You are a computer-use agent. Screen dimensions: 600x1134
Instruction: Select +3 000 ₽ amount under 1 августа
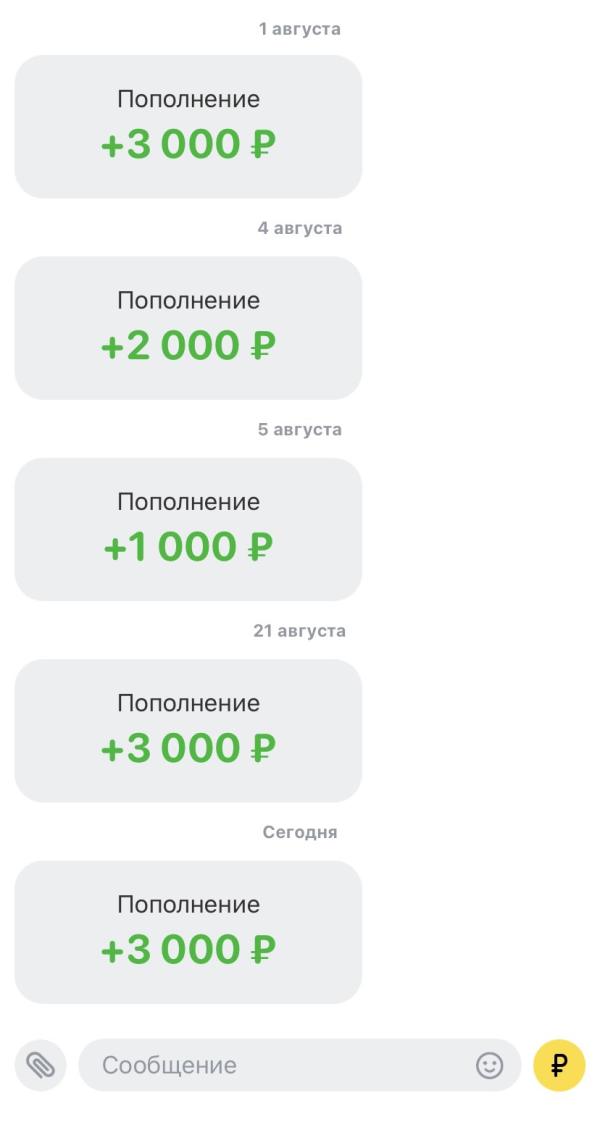point(188,144)
